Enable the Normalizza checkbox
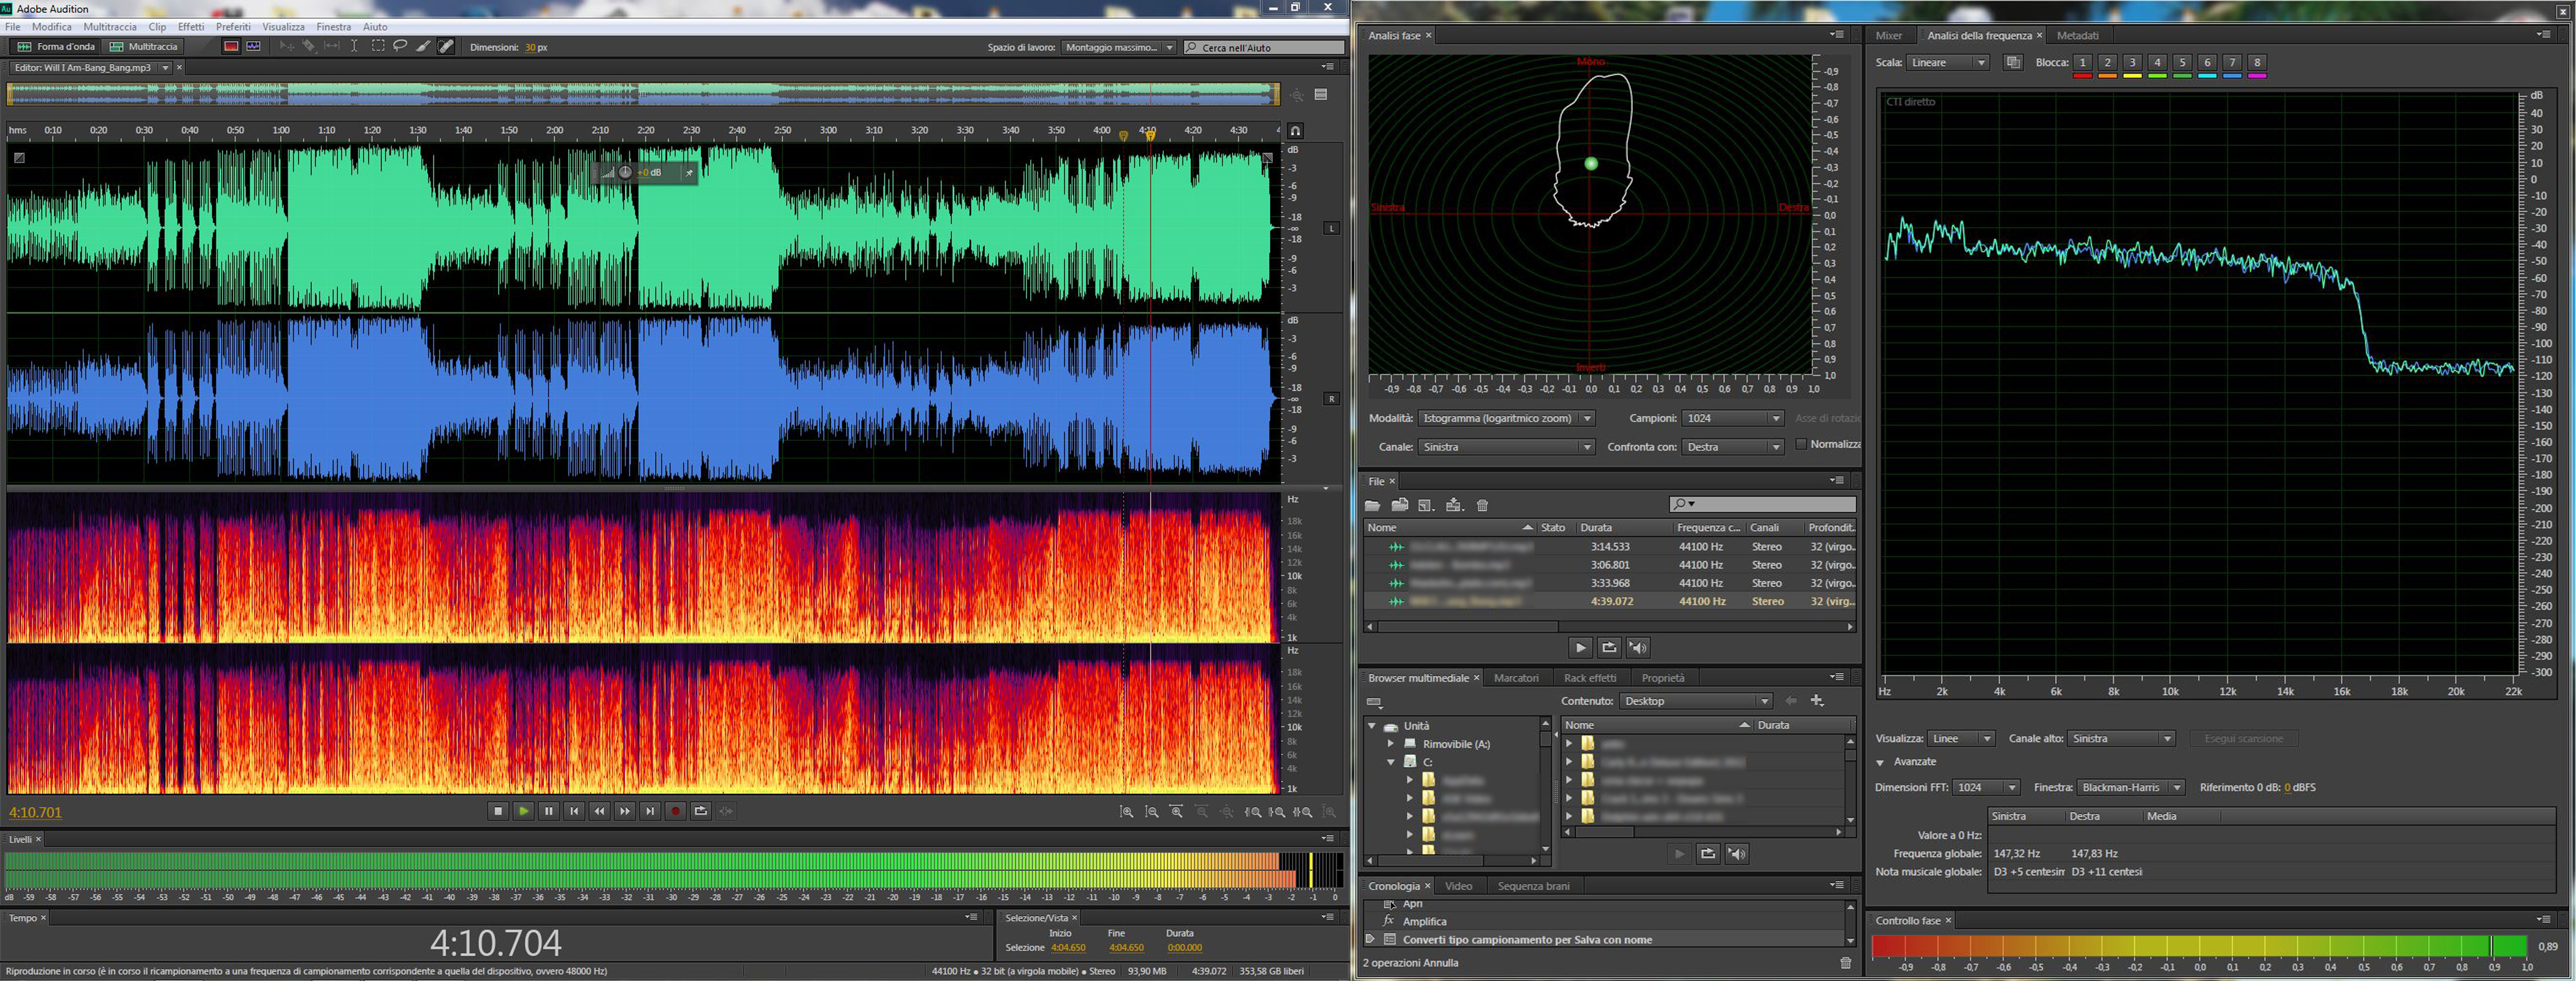2576x981 pixels. [1801, 444]
